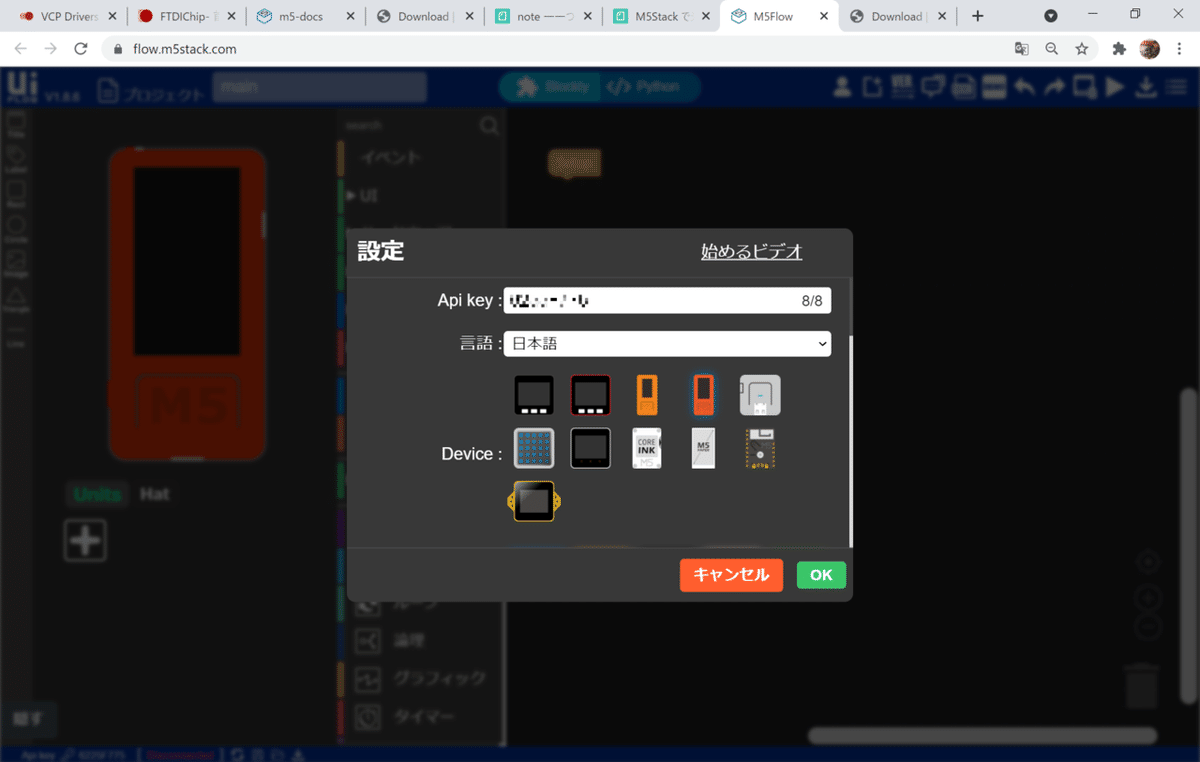Select the orange M5StickC device
This screenshot has height=762, width=1200.
pyautogui.click(x=647, y=395)
